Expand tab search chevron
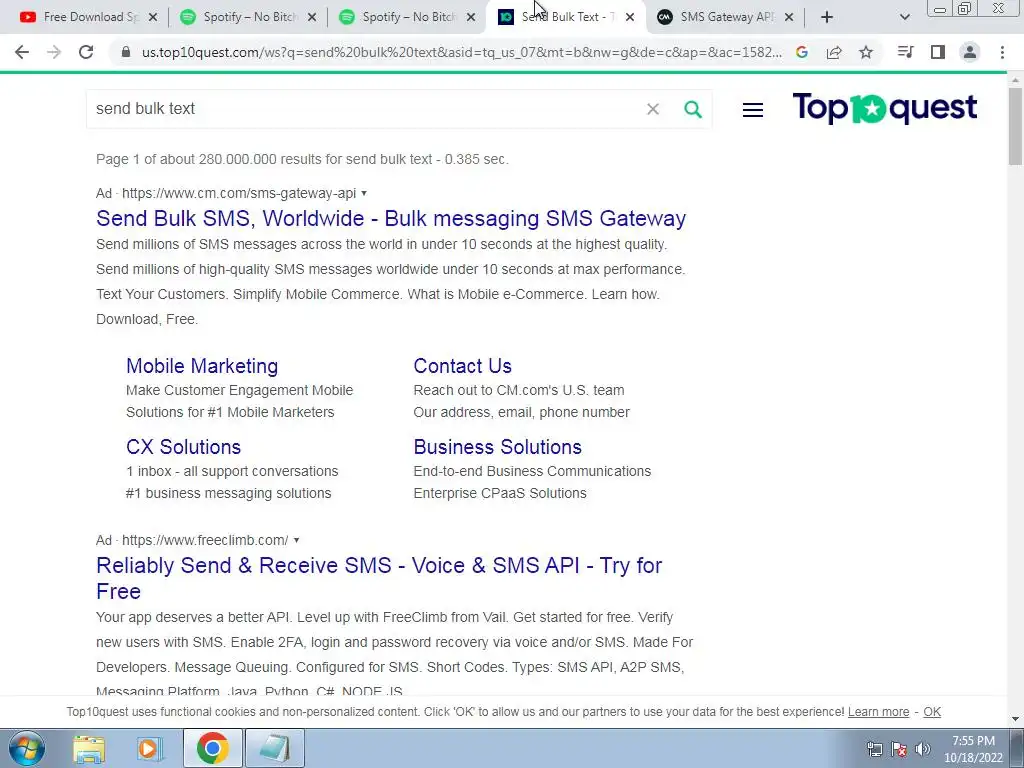 pyautogui.click(x=904, y=18)
